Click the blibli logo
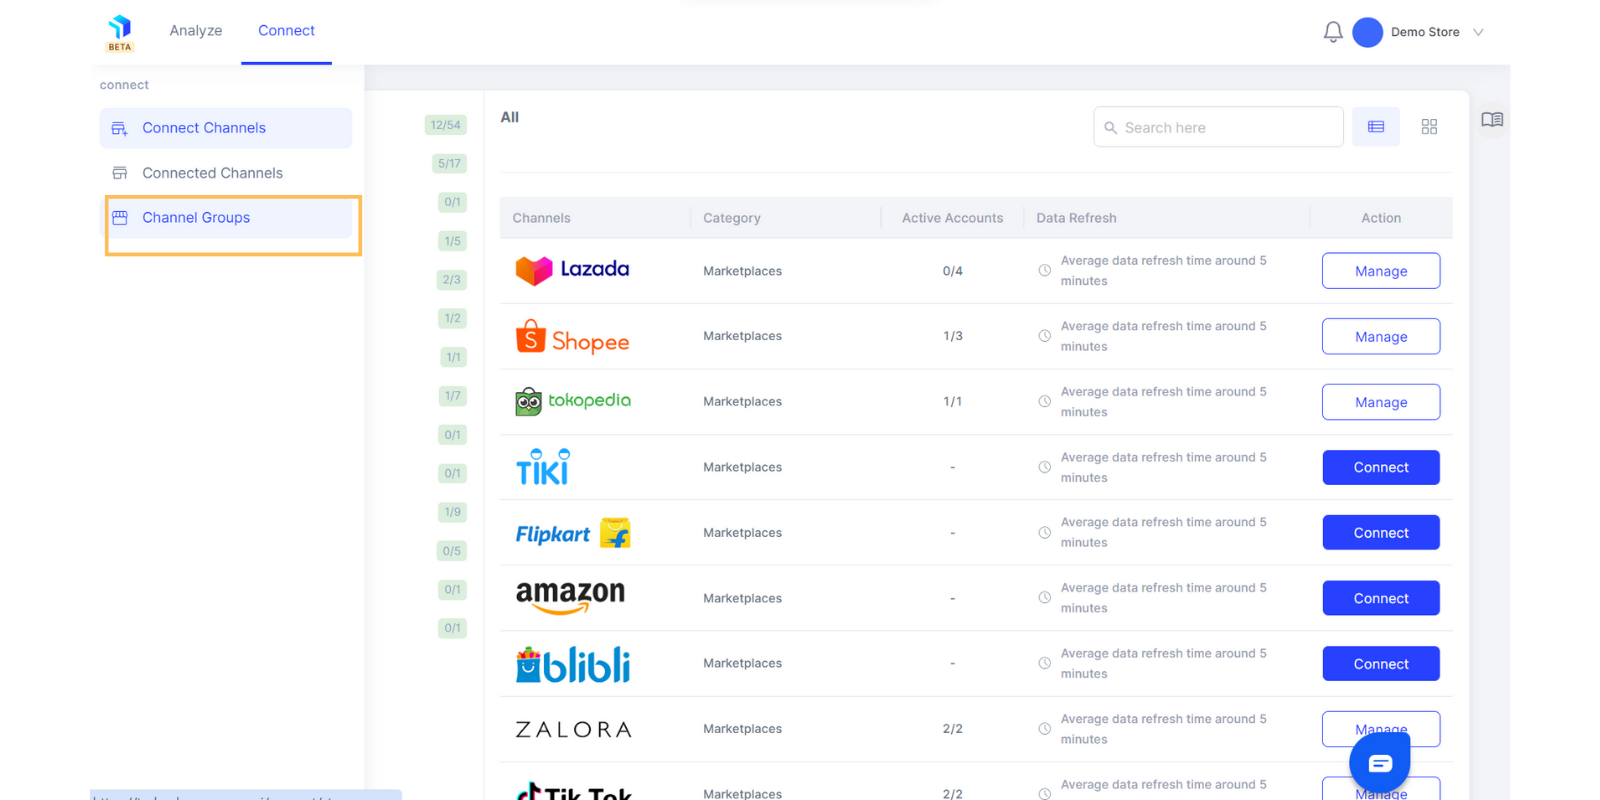Viewport: 1600px width, 800px height. pyautogui.click(x=573, y=665)
